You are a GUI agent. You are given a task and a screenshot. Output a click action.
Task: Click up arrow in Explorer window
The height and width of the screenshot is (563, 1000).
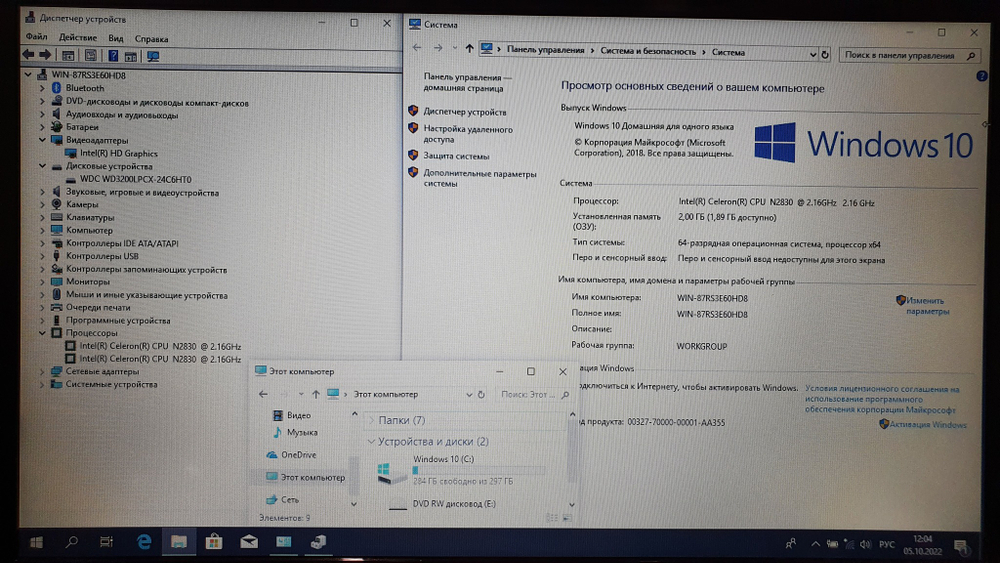pyautogui.click(x=316, y=394)
